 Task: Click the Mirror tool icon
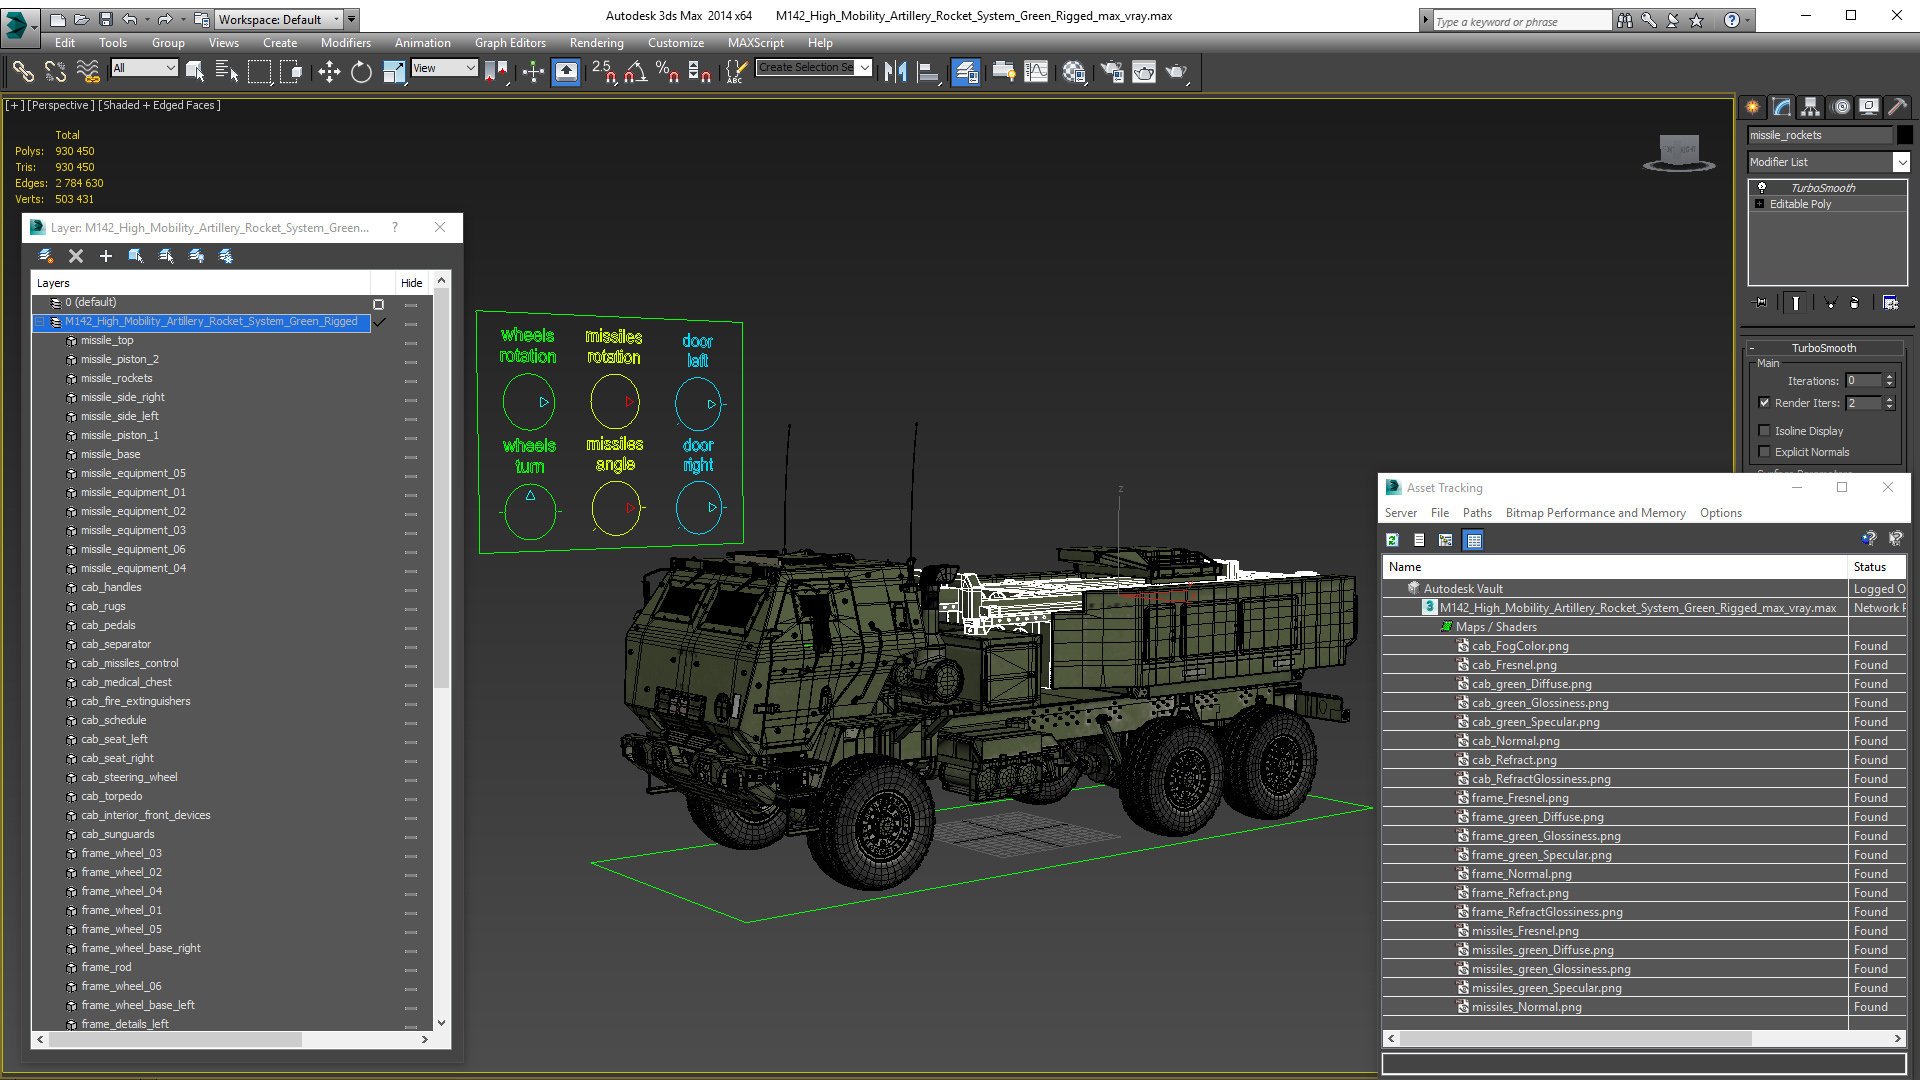[x=896, y=71]
